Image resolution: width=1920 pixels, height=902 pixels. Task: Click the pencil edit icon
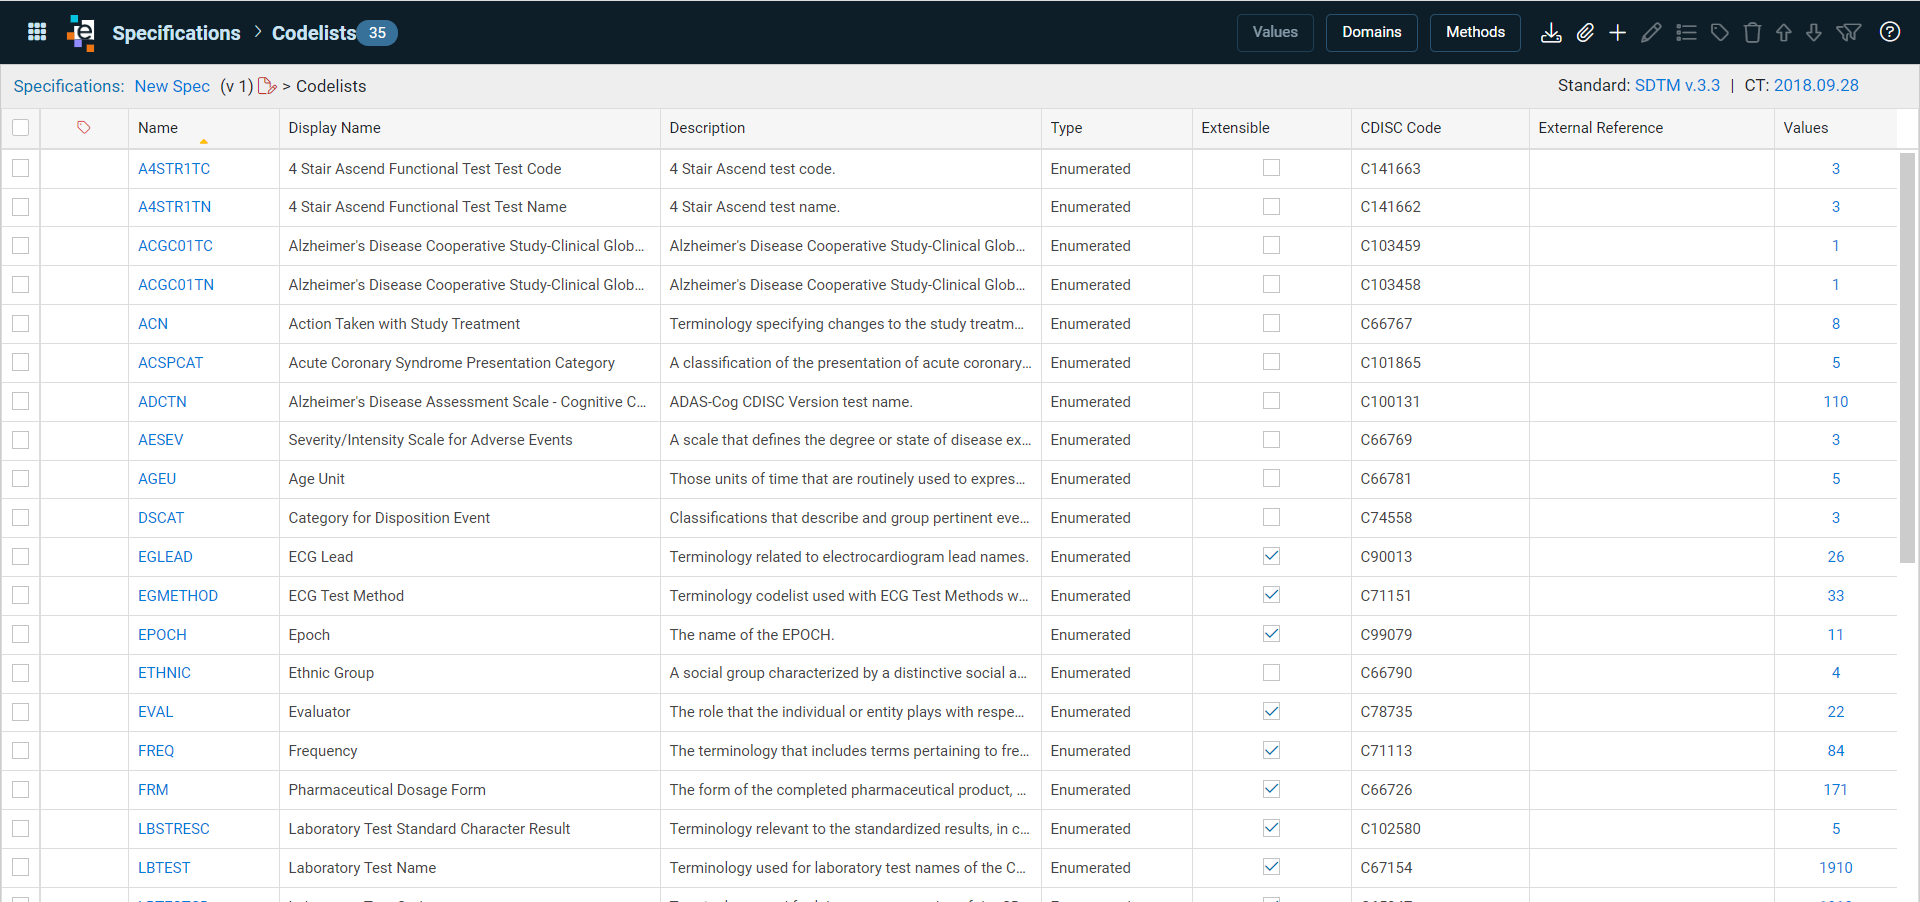coord(1651,33)
